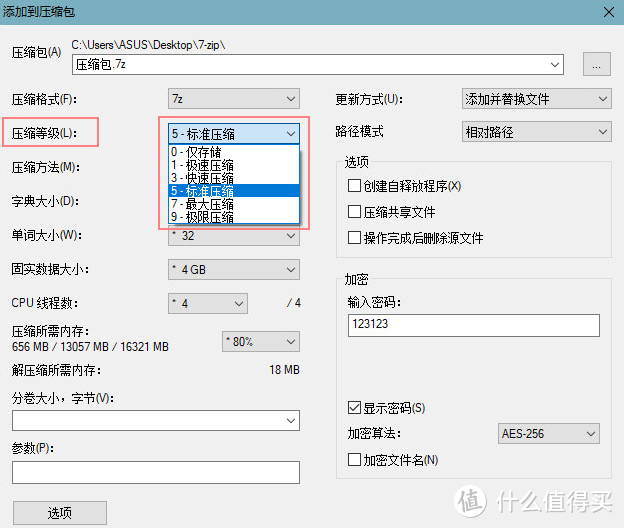
Task: Collapse the 压缩等级 combo box showing 5 - 标准压缩
Action: click(234, 134)
